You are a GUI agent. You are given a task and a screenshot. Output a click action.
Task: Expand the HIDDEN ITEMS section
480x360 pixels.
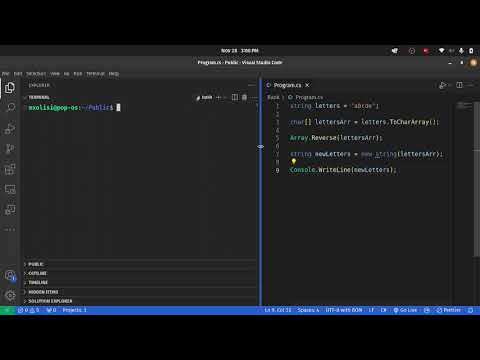tap(140, 292)
